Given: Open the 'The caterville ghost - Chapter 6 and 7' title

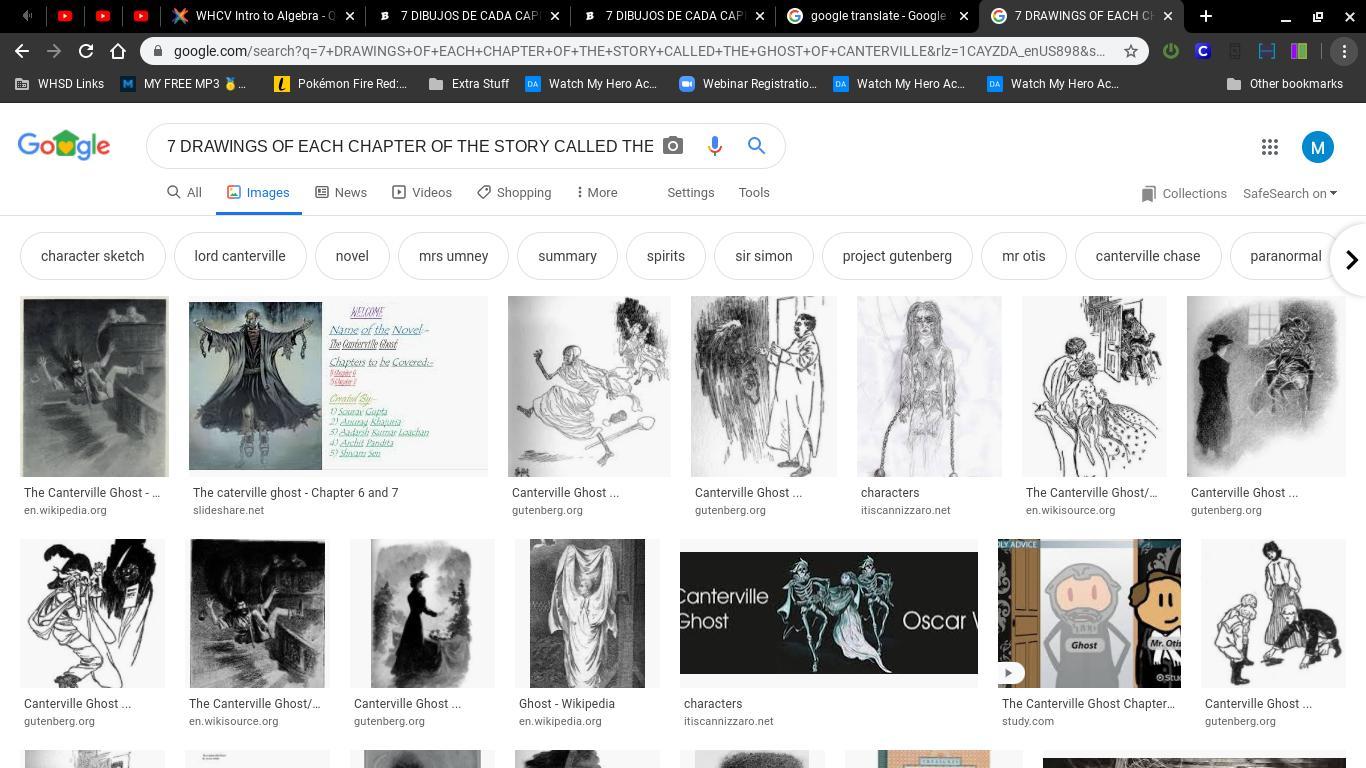Looking at the screenshot, I should pyautogui.click(x=296, y=493).
